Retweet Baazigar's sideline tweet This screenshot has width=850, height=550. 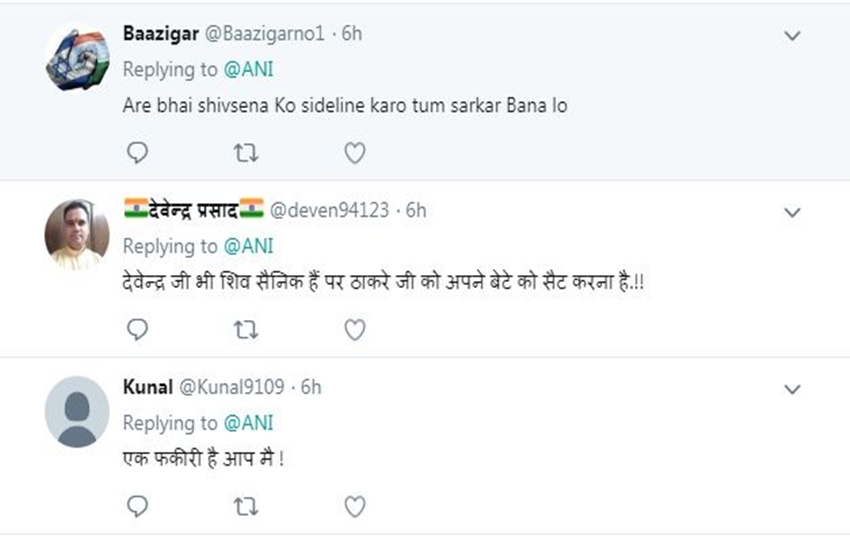(x=245, y=153)
